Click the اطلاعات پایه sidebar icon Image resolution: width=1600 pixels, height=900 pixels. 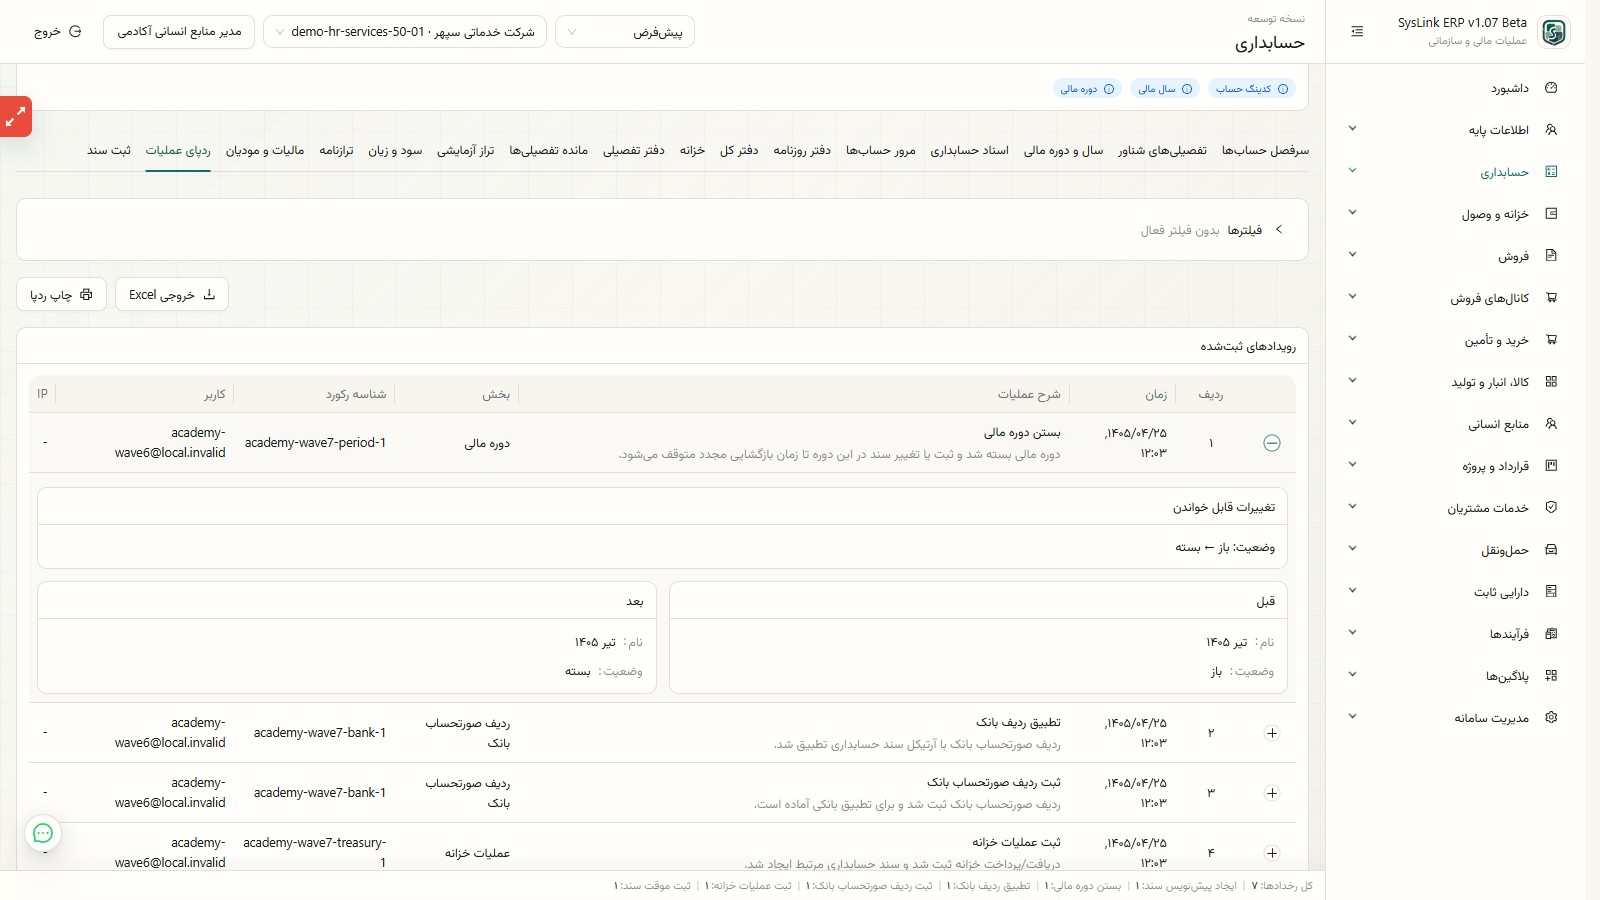1551,130
